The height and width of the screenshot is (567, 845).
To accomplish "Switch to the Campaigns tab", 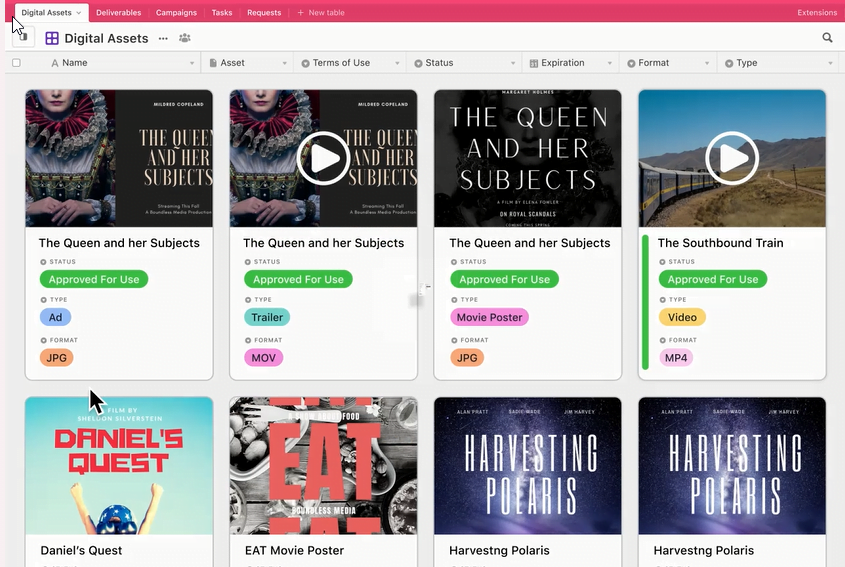I will pos(176,12).
